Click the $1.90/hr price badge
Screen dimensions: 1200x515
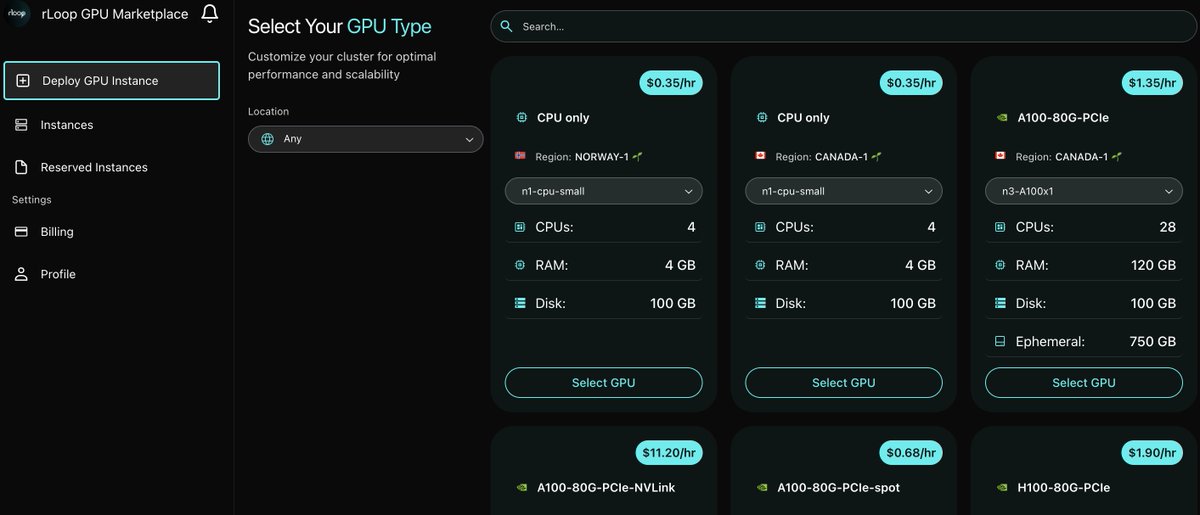pyautogui.click(x=1151, y=455)
